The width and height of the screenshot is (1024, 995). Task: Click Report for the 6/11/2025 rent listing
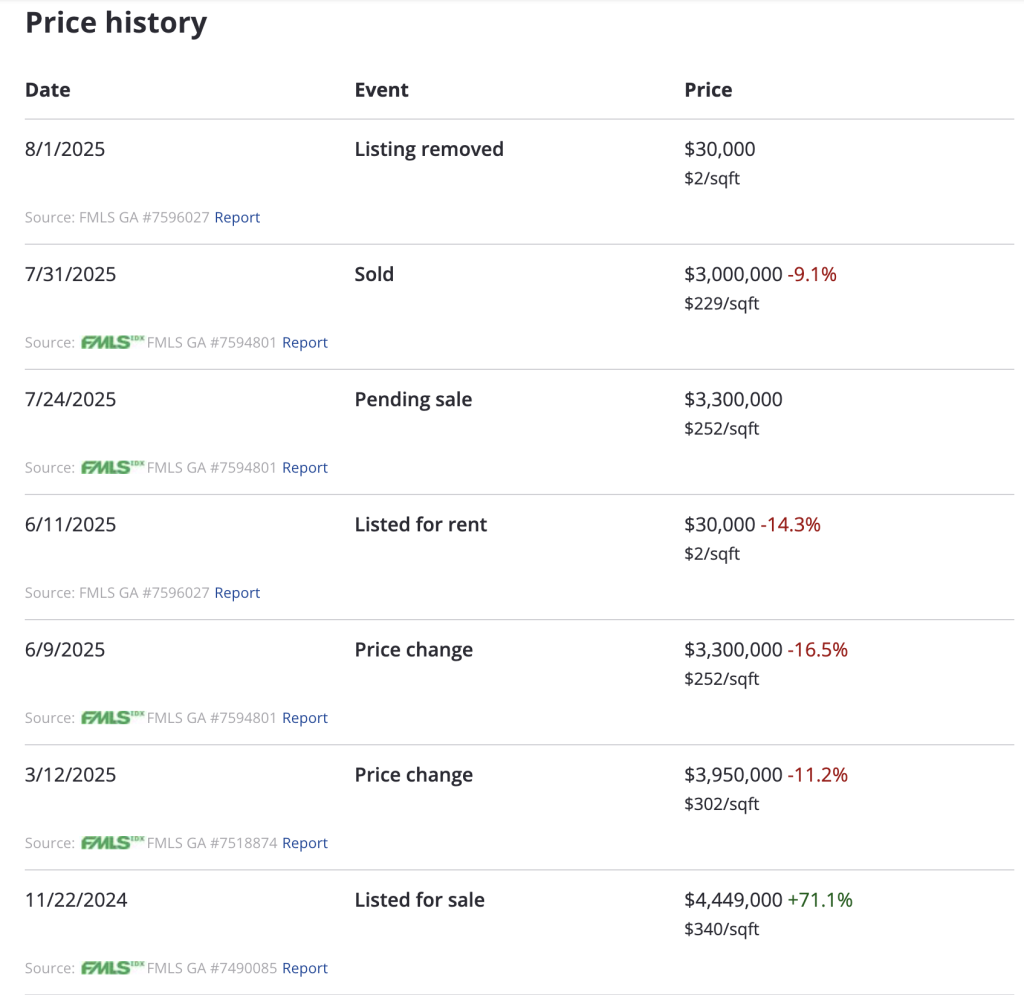coord(237,592)
